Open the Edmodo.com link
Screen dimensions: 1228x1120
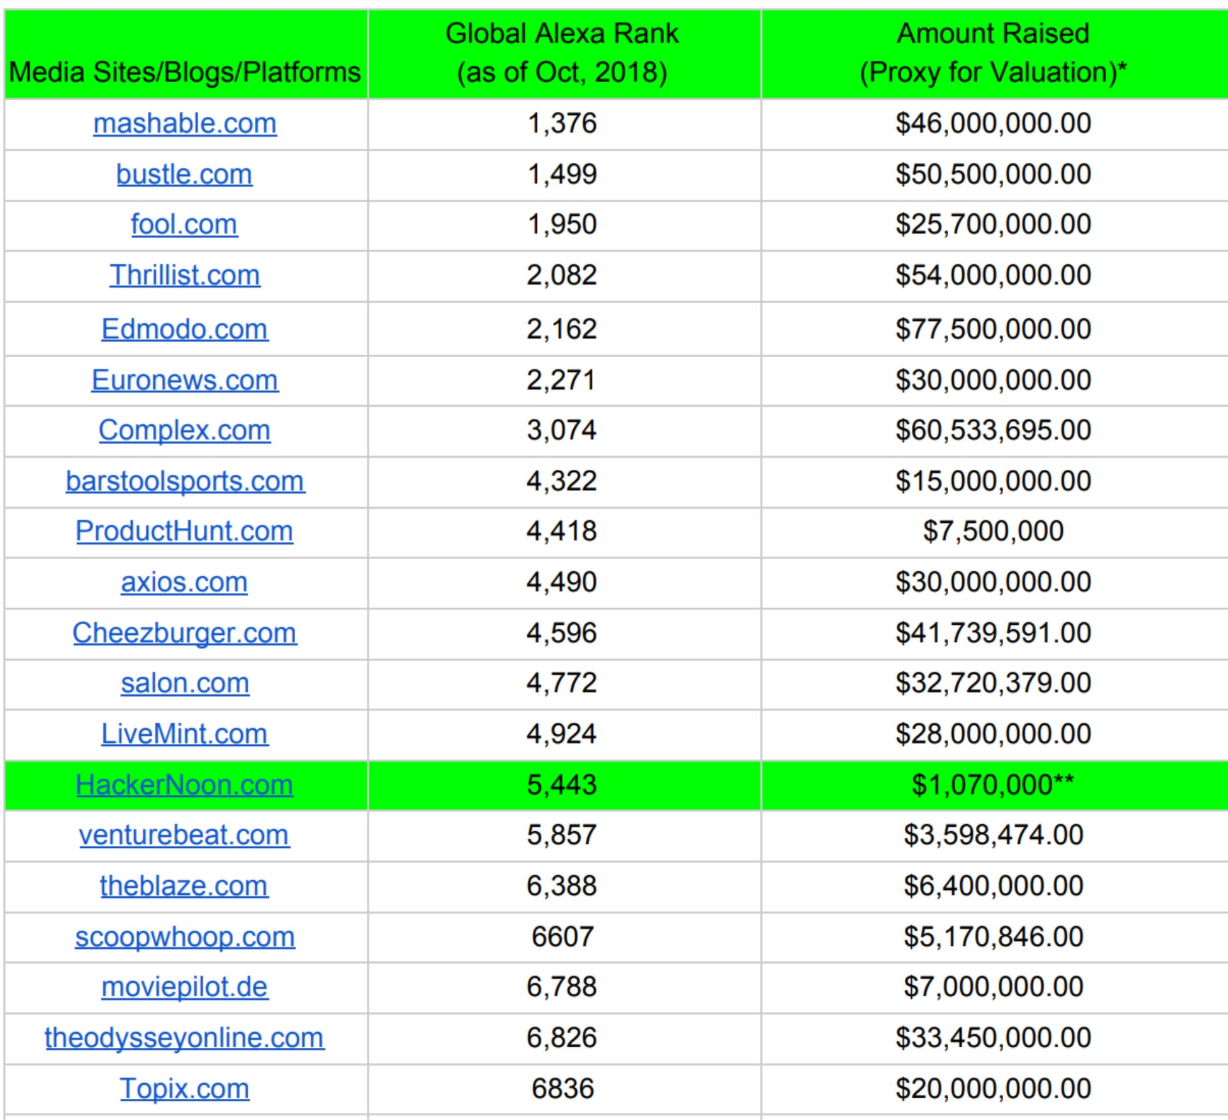click(185, 329)
